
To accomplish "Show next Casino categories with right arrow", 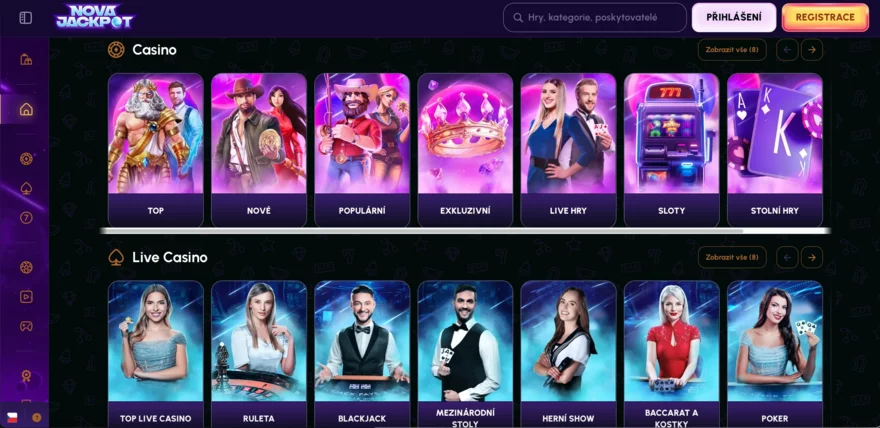I will pos(812,50).
